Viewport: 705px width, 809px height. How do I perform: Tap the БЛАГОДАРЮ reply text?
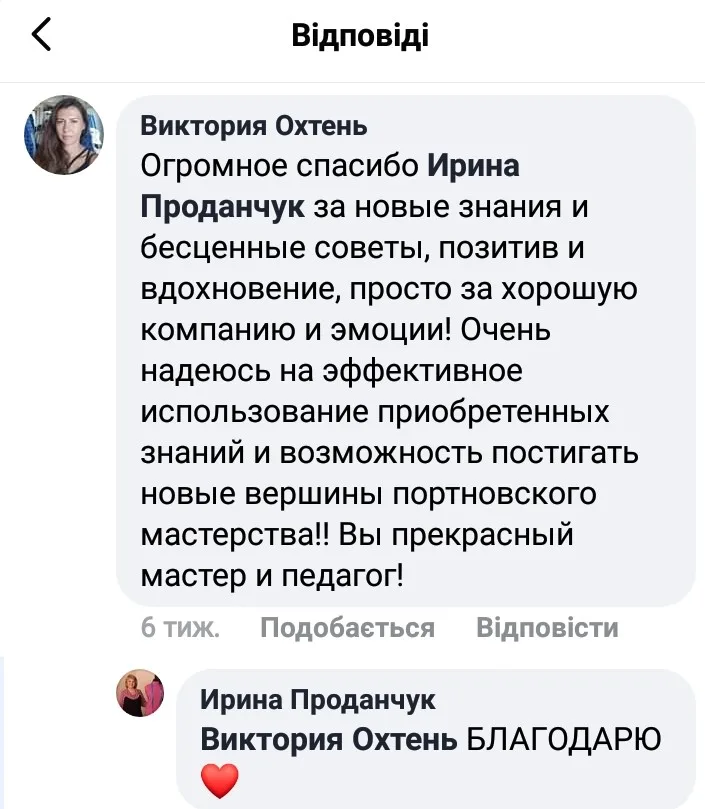(x=565, y=740)
